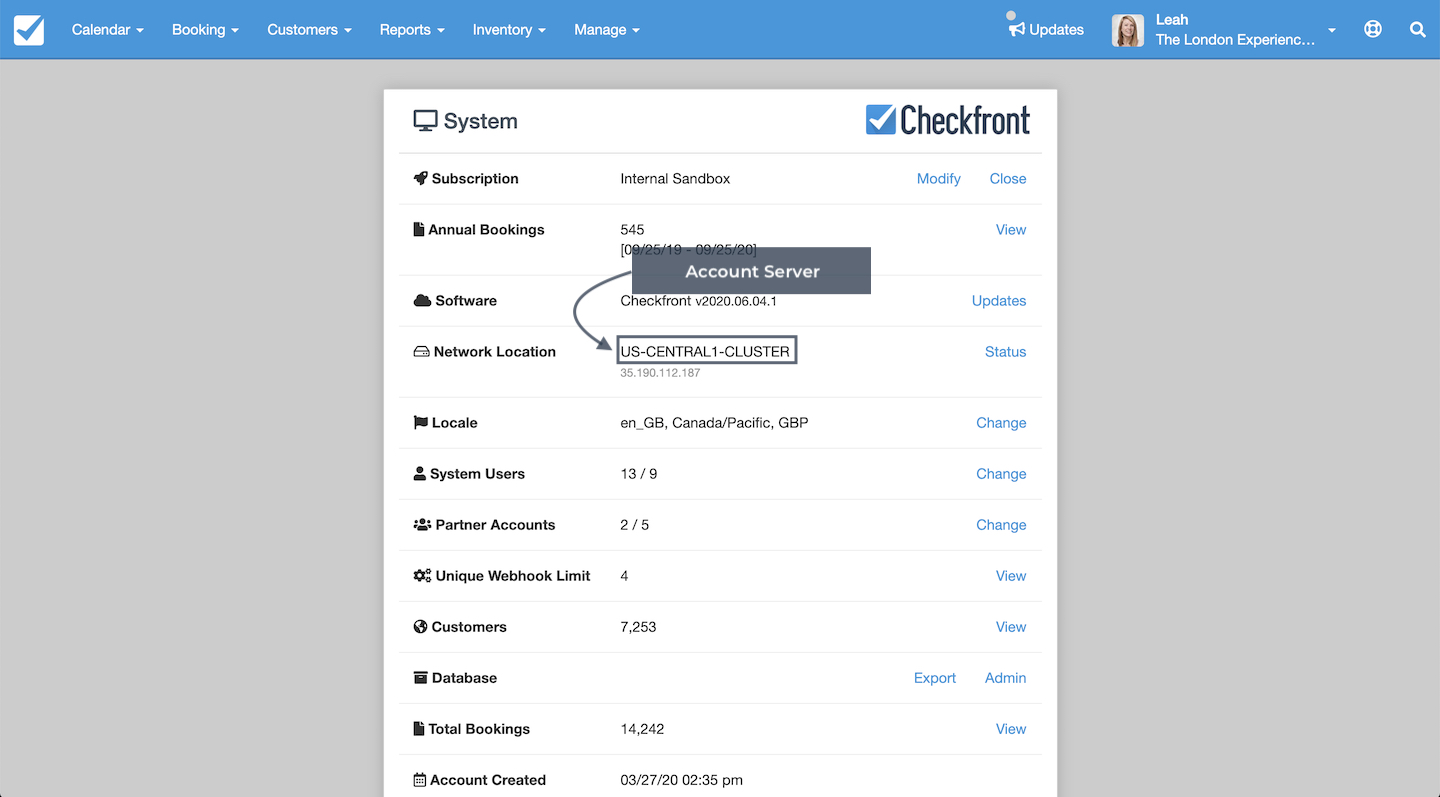Click the 03/27/20 02:35 pm creation date
Screen dimensions: 1440x797
(x=681, y=779)
